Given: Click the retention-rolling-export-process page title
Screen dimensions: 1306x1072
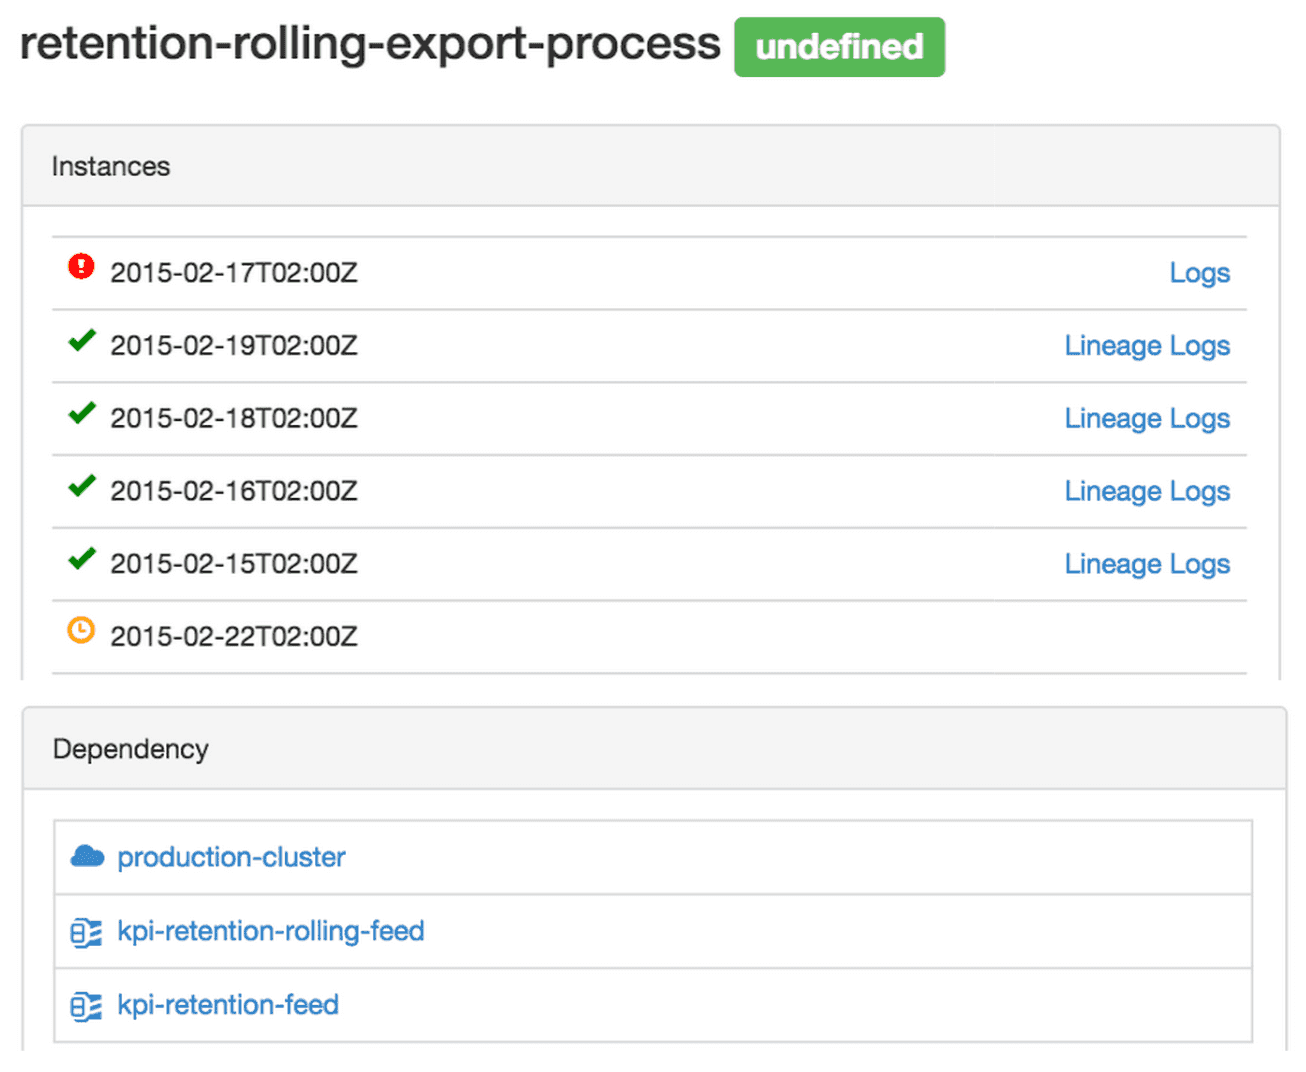Looking at the screenshot, I should (370, 45).
